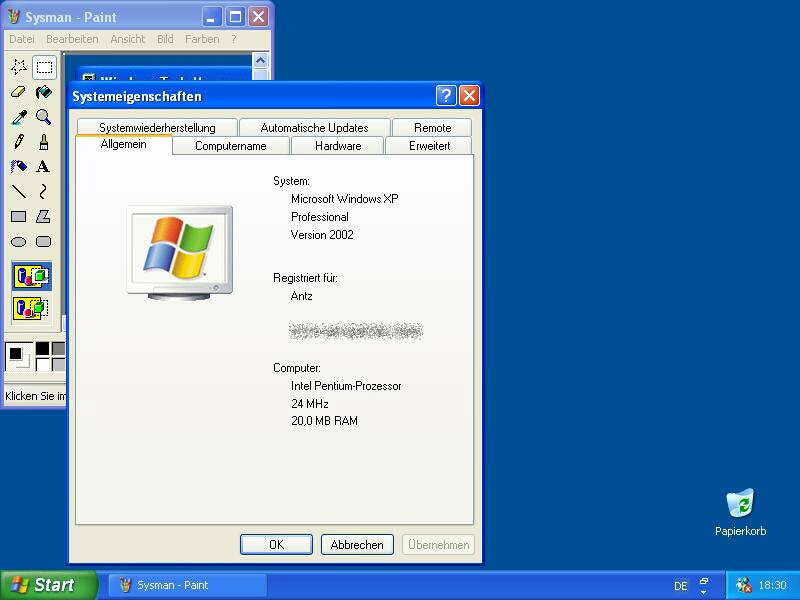Click the text "Intel Pentium-Prozessor"
Viewport: 800px width, 600px height.
[x=346, y=386]
